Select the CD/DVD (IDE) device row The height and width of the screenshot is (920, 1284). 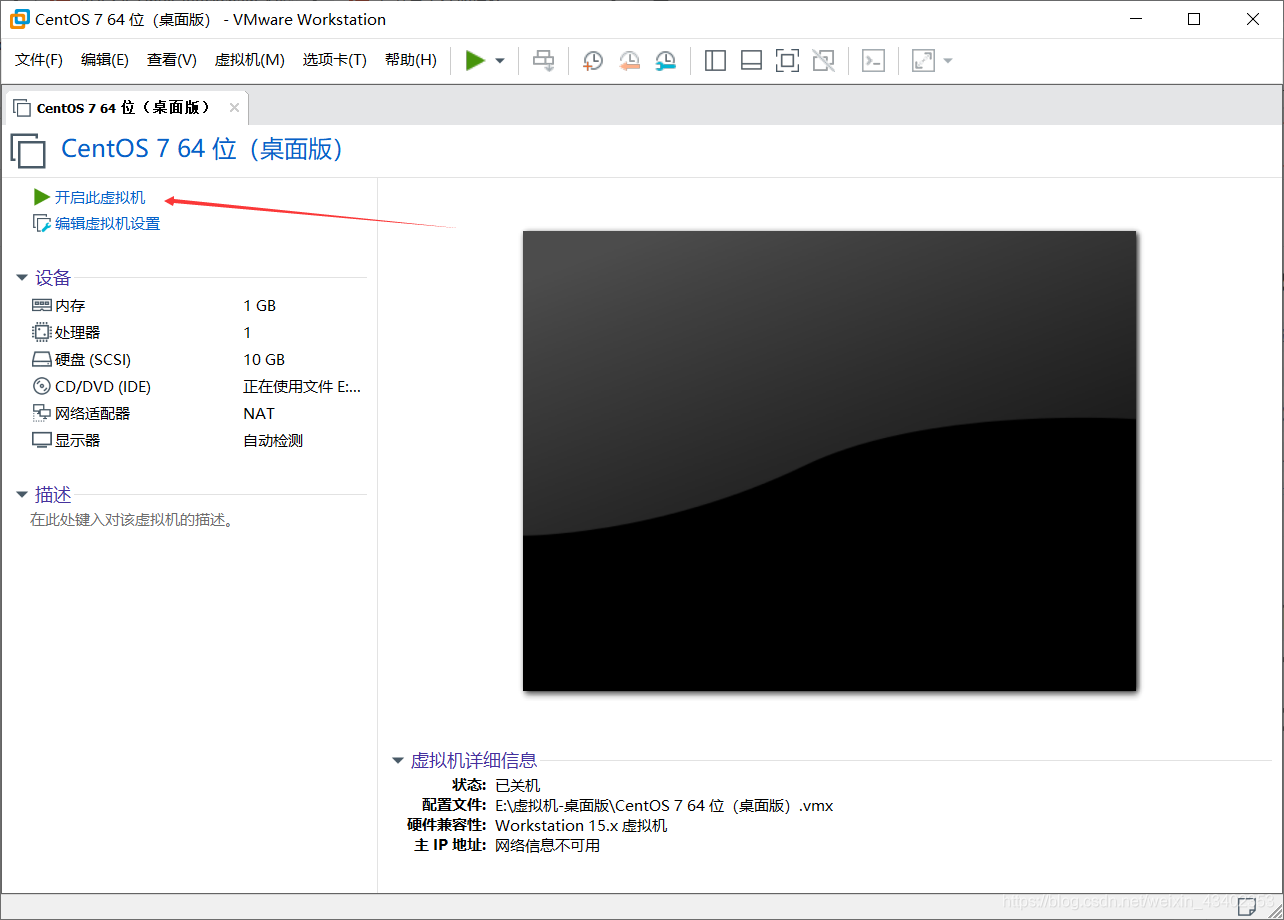pyautogui.click(x=198, y=387)
